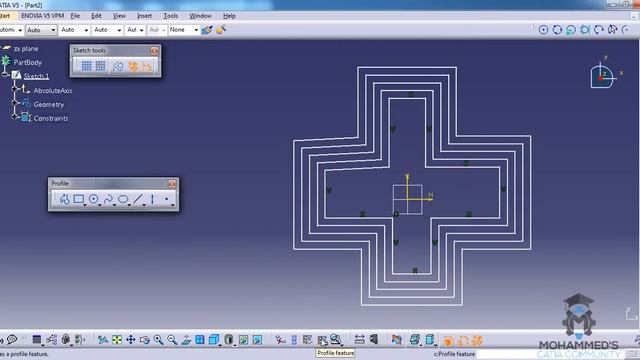Select the Axis tool in Profile
The width and height of the screenshot is (640, 360).
[152, 199]
